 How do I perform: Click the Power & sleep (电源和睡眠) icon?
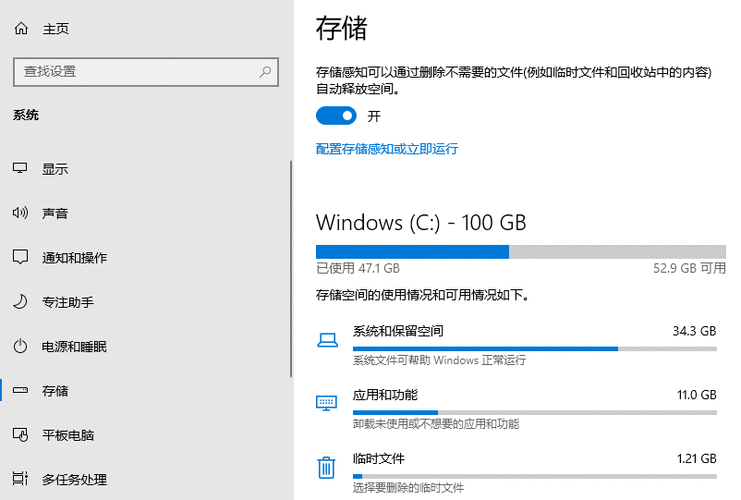click(x=20, y=346)
